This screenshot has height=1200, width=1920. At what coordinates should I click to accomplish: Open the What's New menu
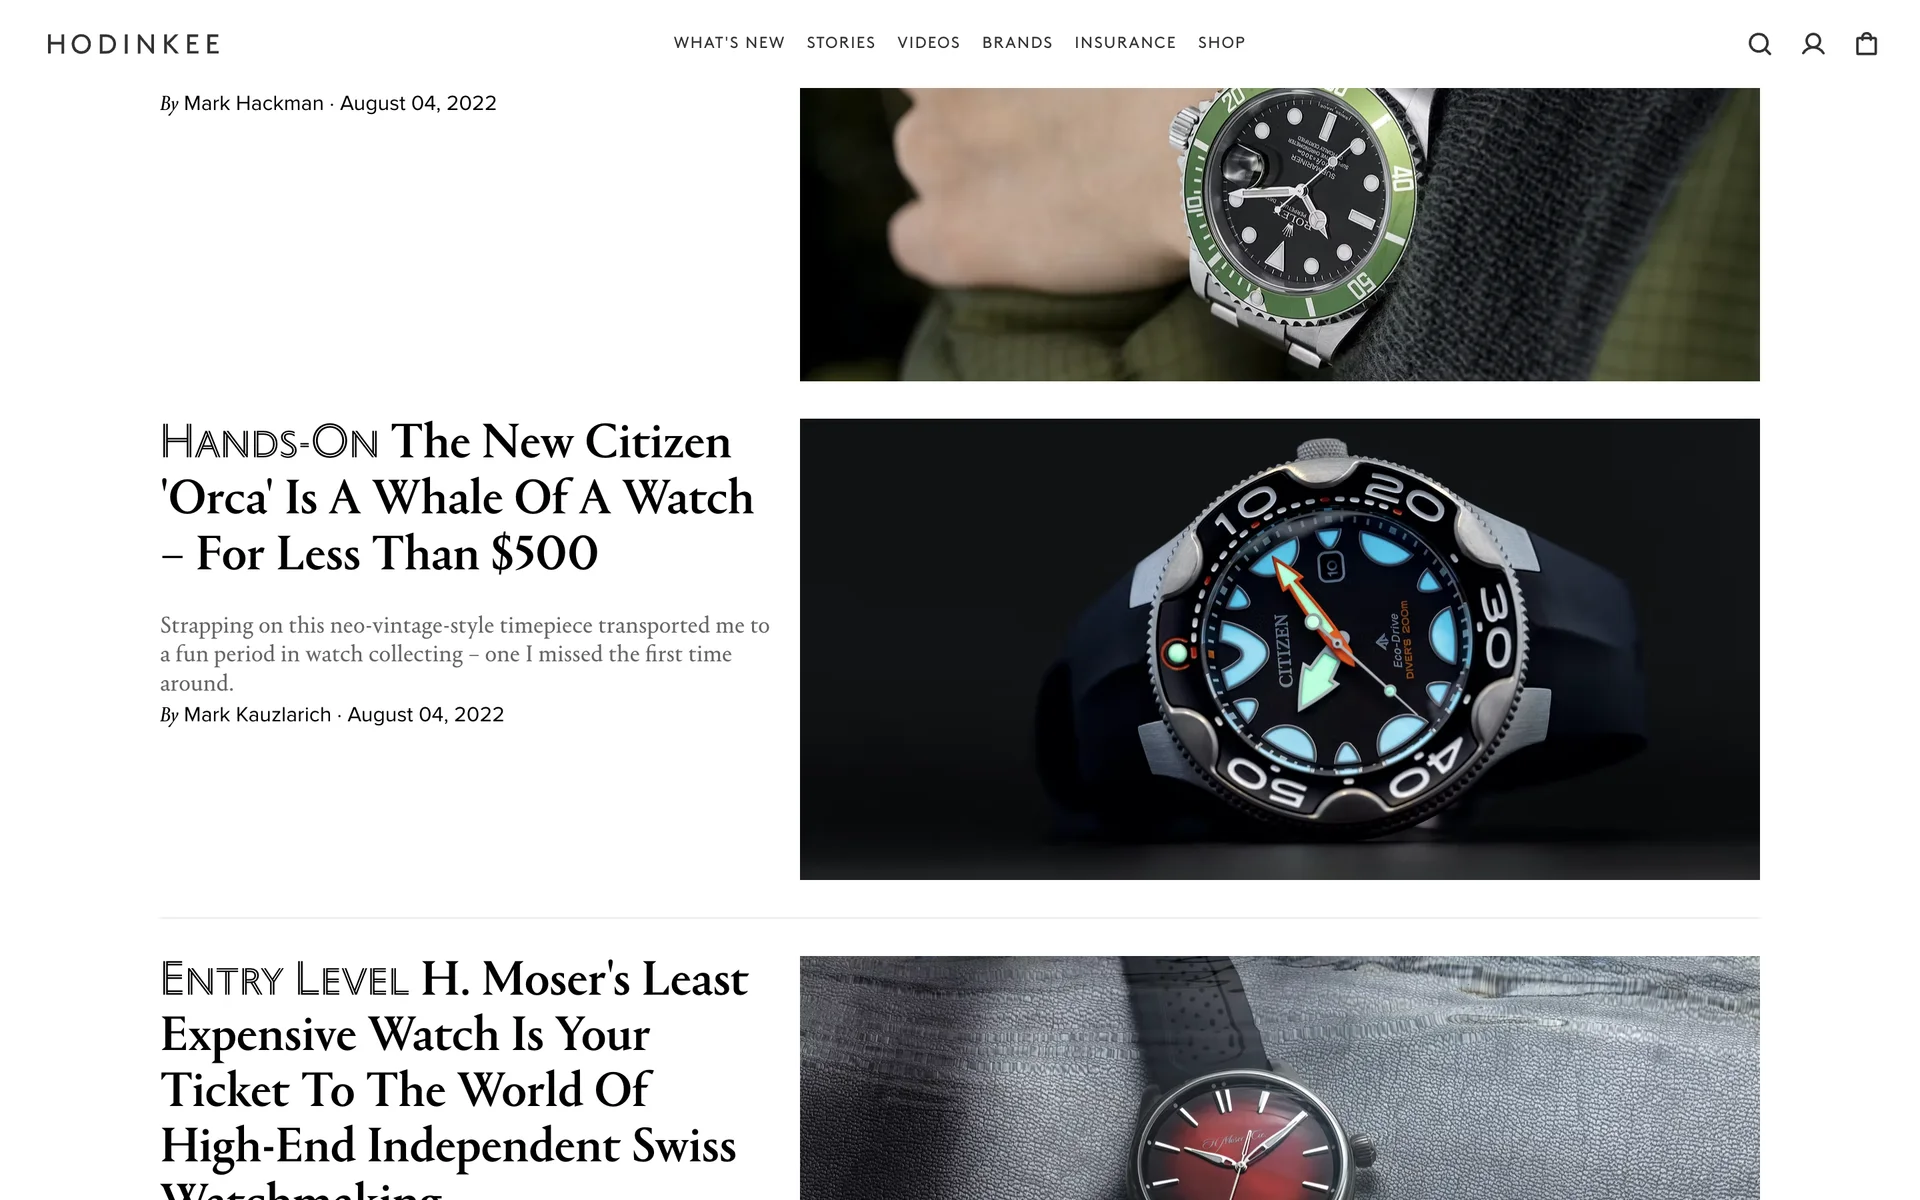[729, 43]
